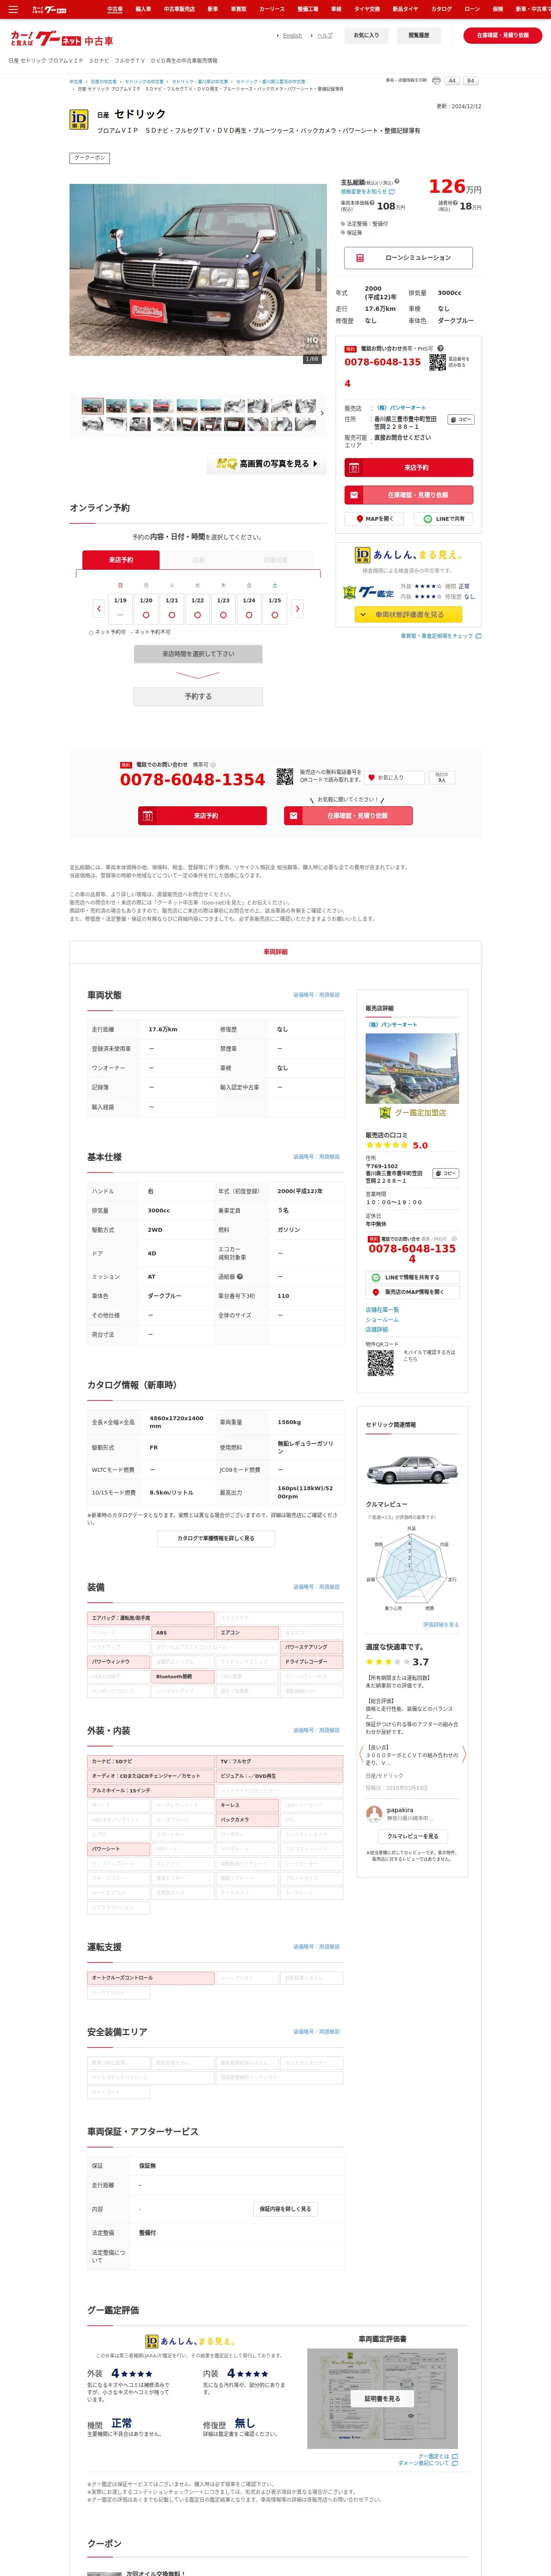Image resolution: width=551 pixels, height=2576 pixels.
Task: Select the 1/25 reservation date circle
Action: (x=275, y=614)
